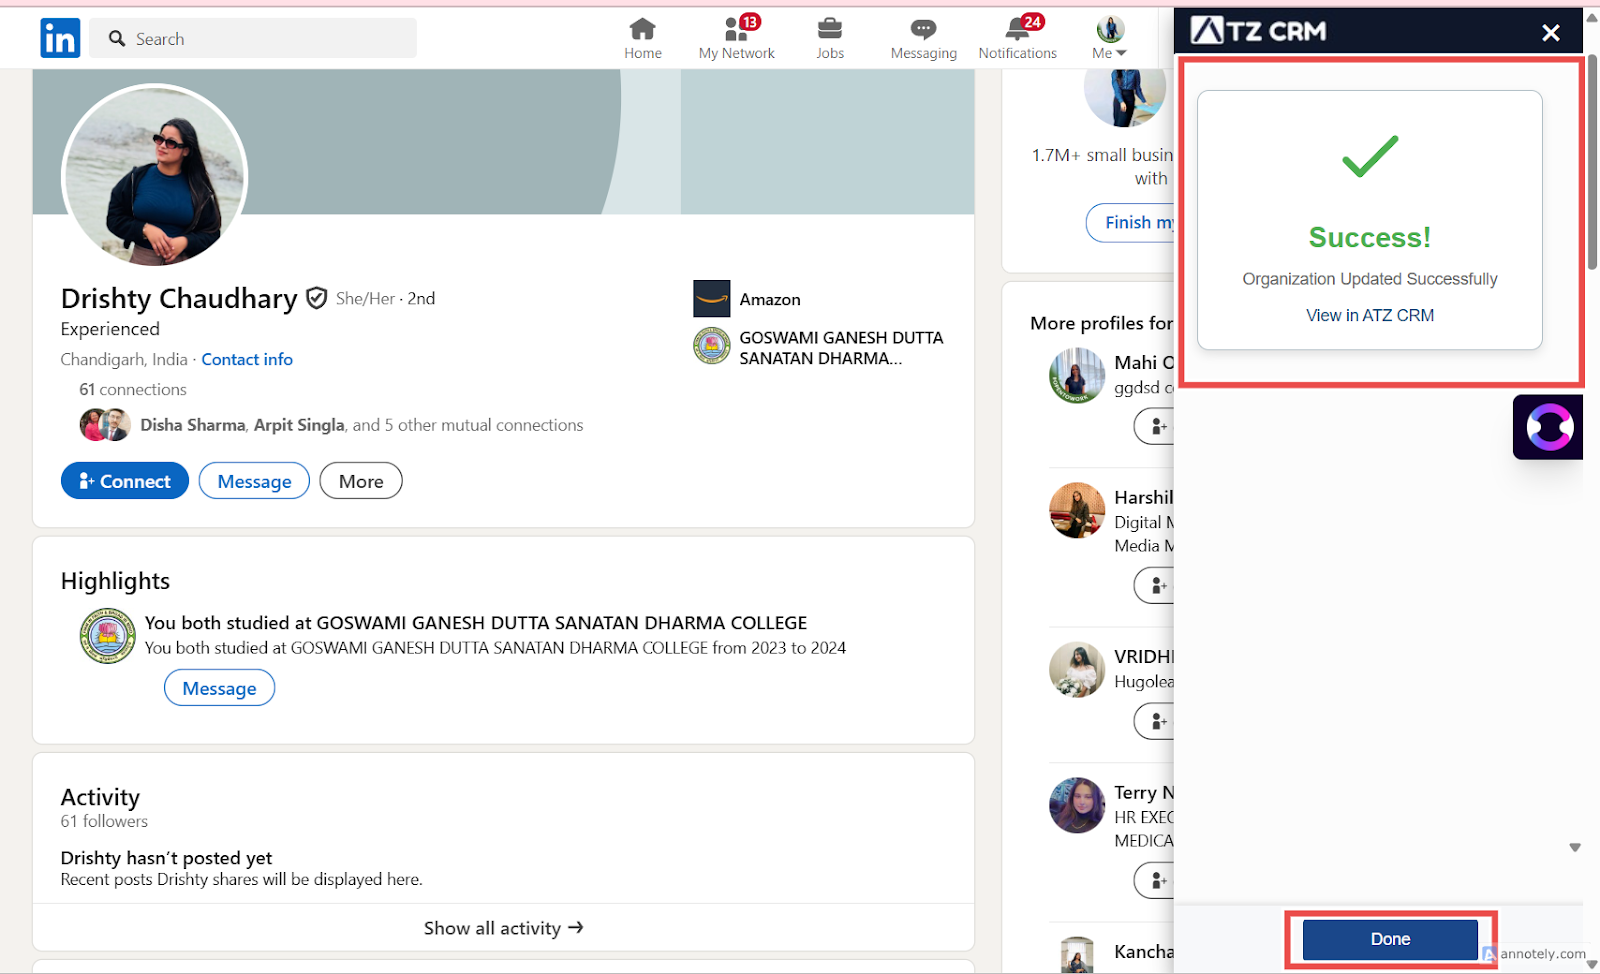Message Drishty from the profile header

(254, 481)
